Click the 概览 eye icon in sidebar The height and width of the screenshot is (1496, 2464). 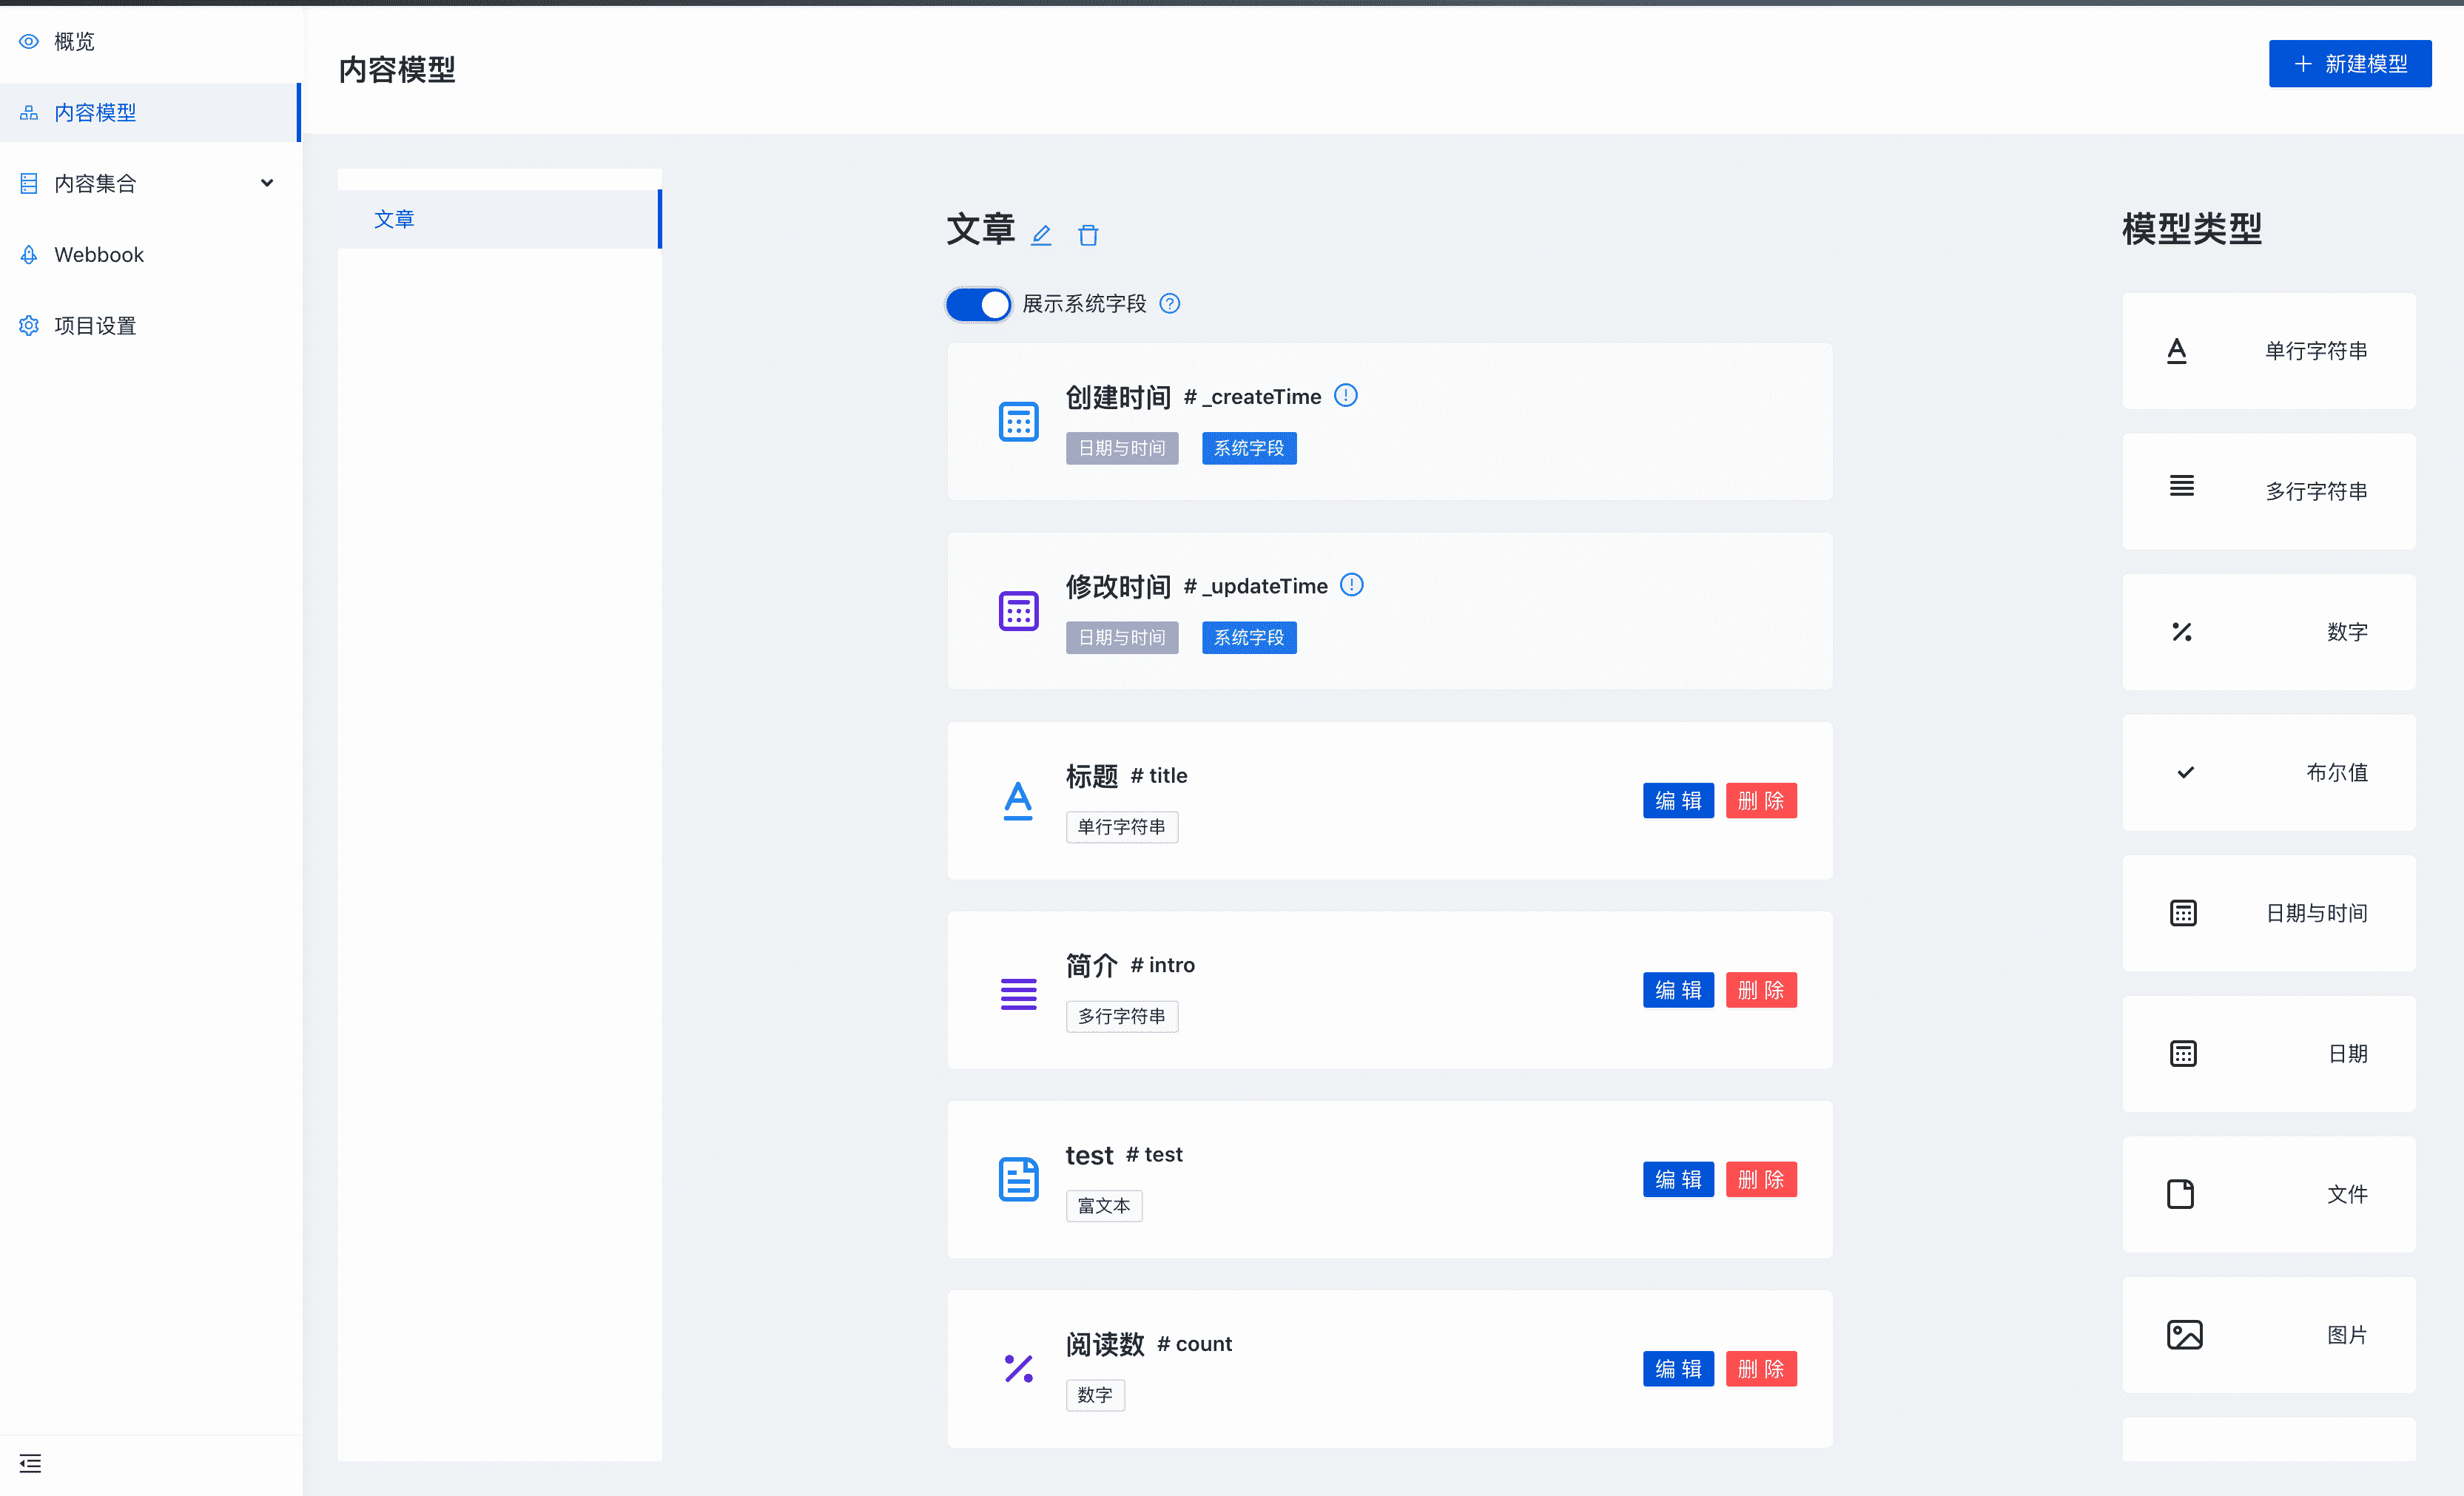pos(29,41)
